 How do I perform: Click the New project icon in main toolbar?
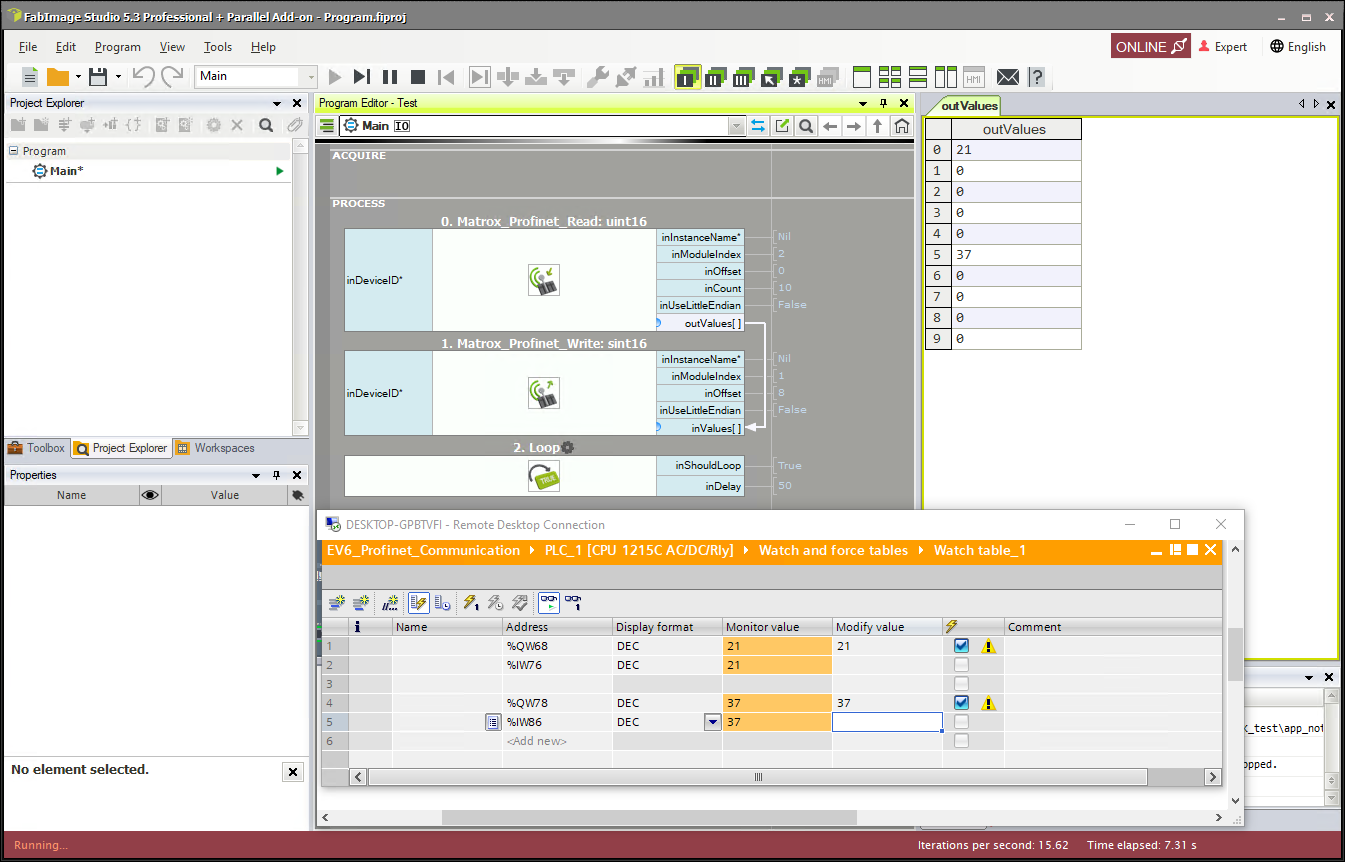pos(30,77)
